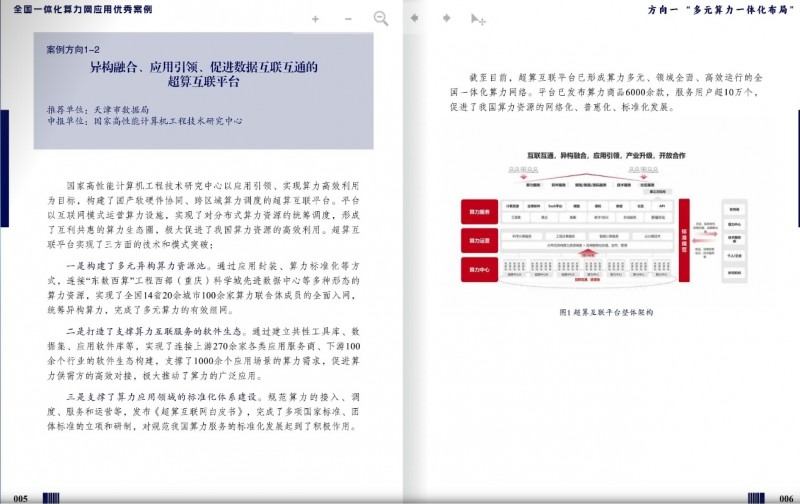Click the diagram heading 互联互通、异构融合、应用引领

(606, 155)
